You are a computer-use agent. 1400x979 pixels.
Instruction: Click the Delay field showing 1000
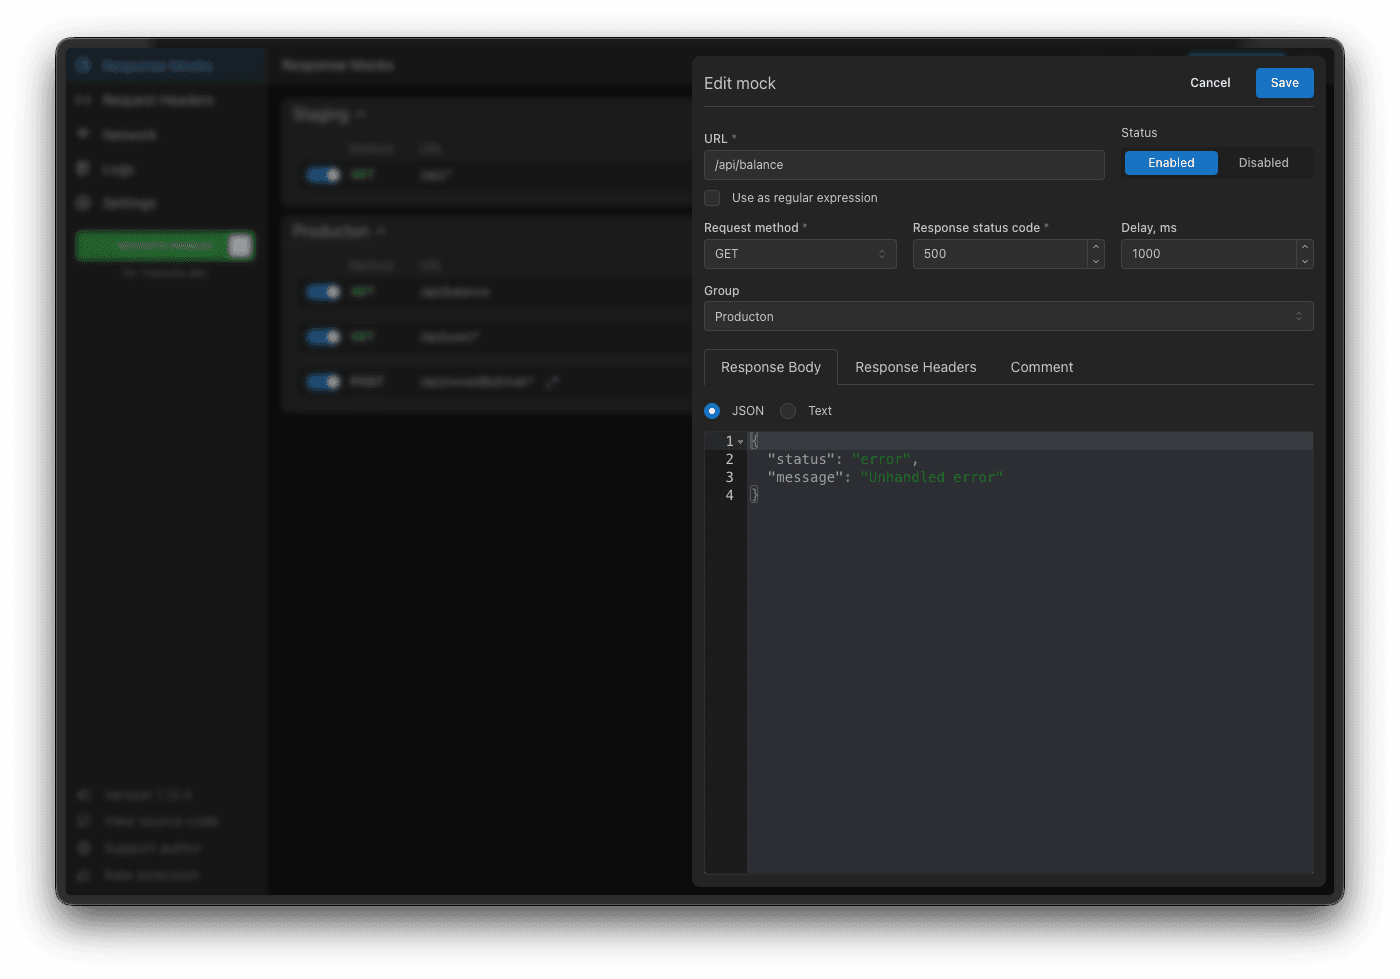[1208, 254]
